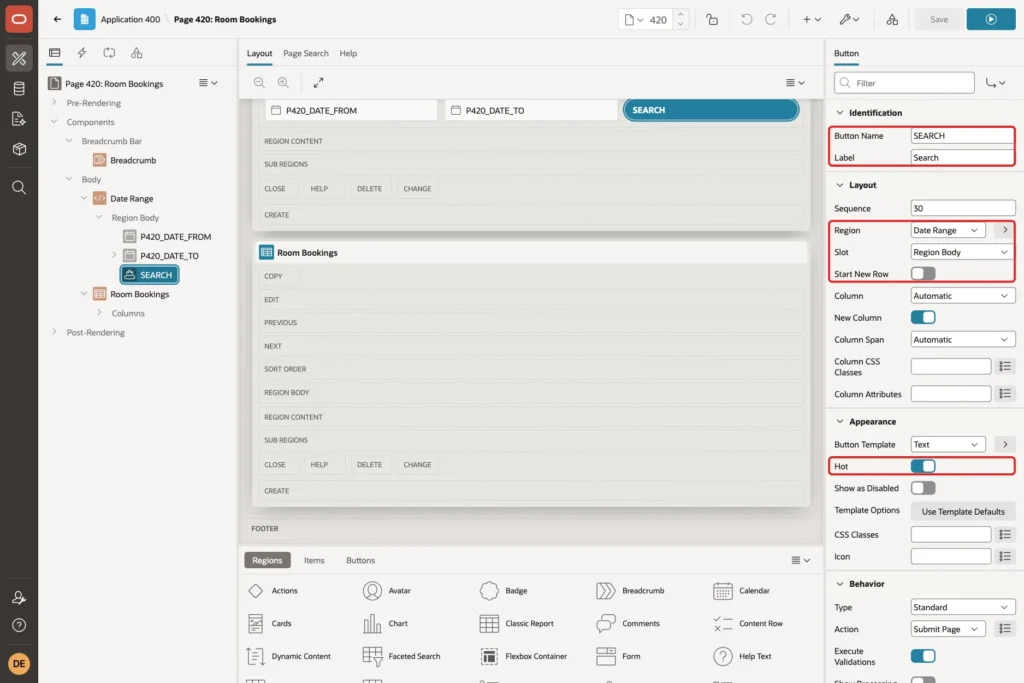Switch to Rendering tree tab
Screen dimensions: 1024x683
pyautogui.click(x=55, y=53)
